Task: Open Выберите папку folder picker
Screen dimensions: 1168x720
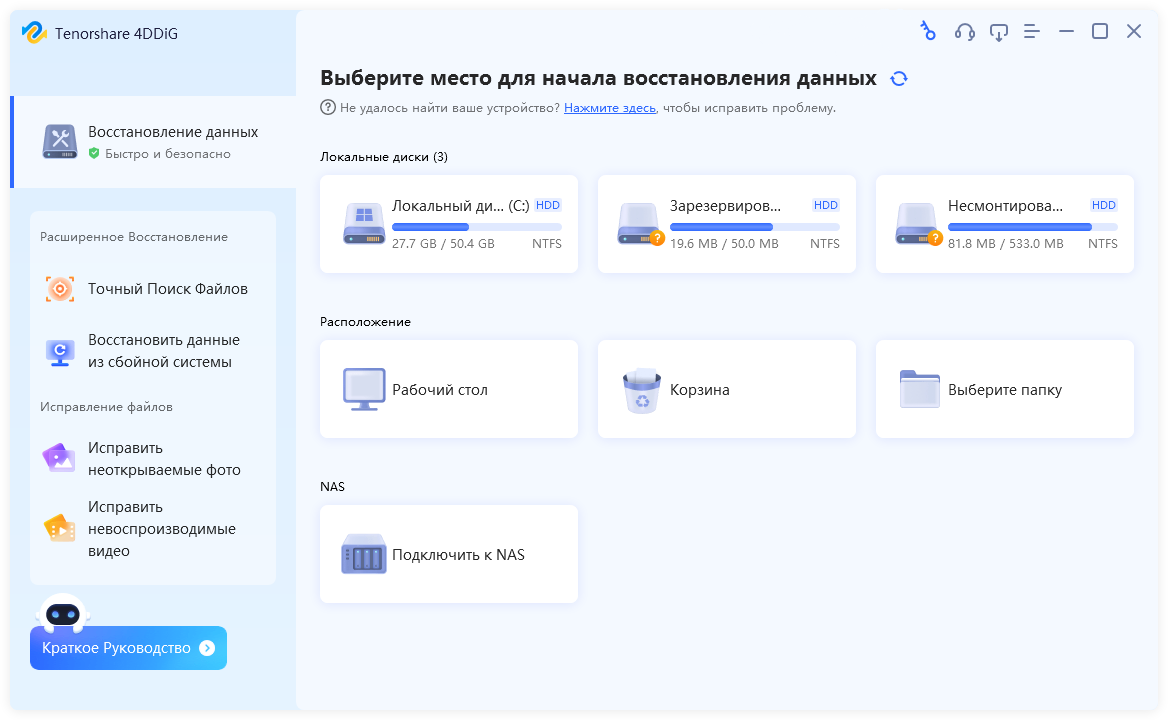Action: click(1004, 389)
